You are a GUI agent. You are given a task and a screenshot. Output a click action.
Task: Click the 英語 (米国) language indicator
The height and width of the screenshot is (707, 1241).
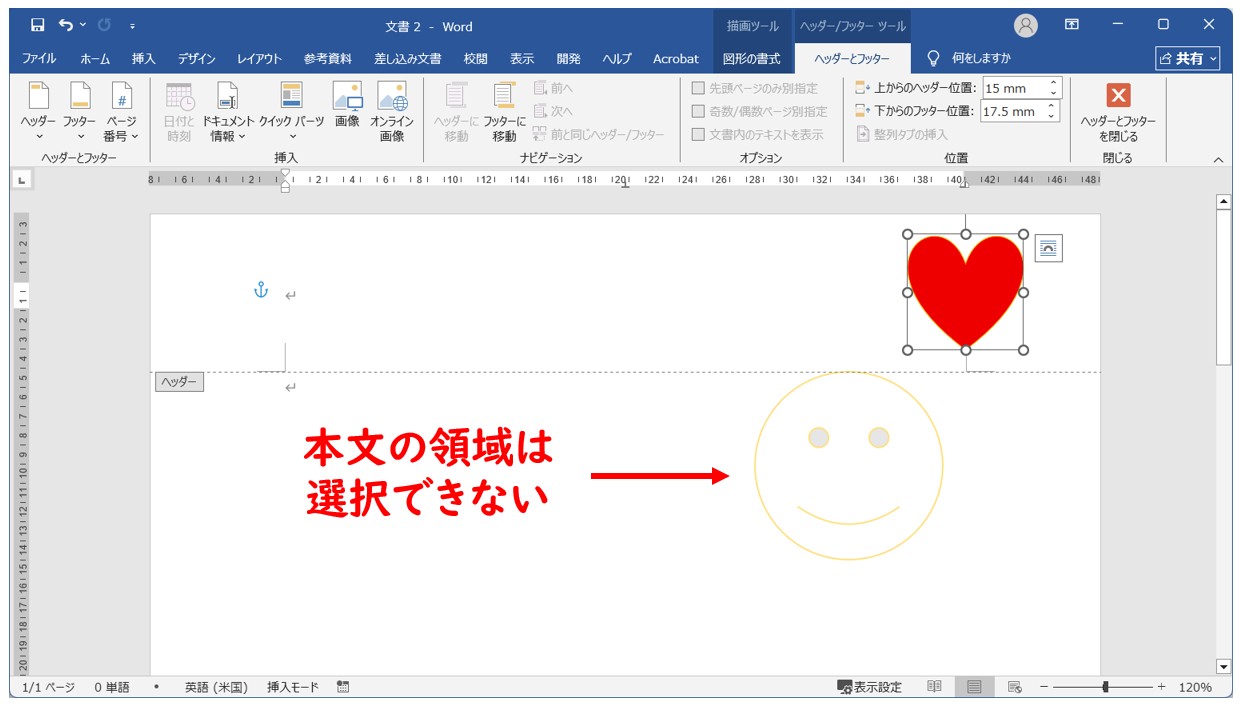click(216, 687)
